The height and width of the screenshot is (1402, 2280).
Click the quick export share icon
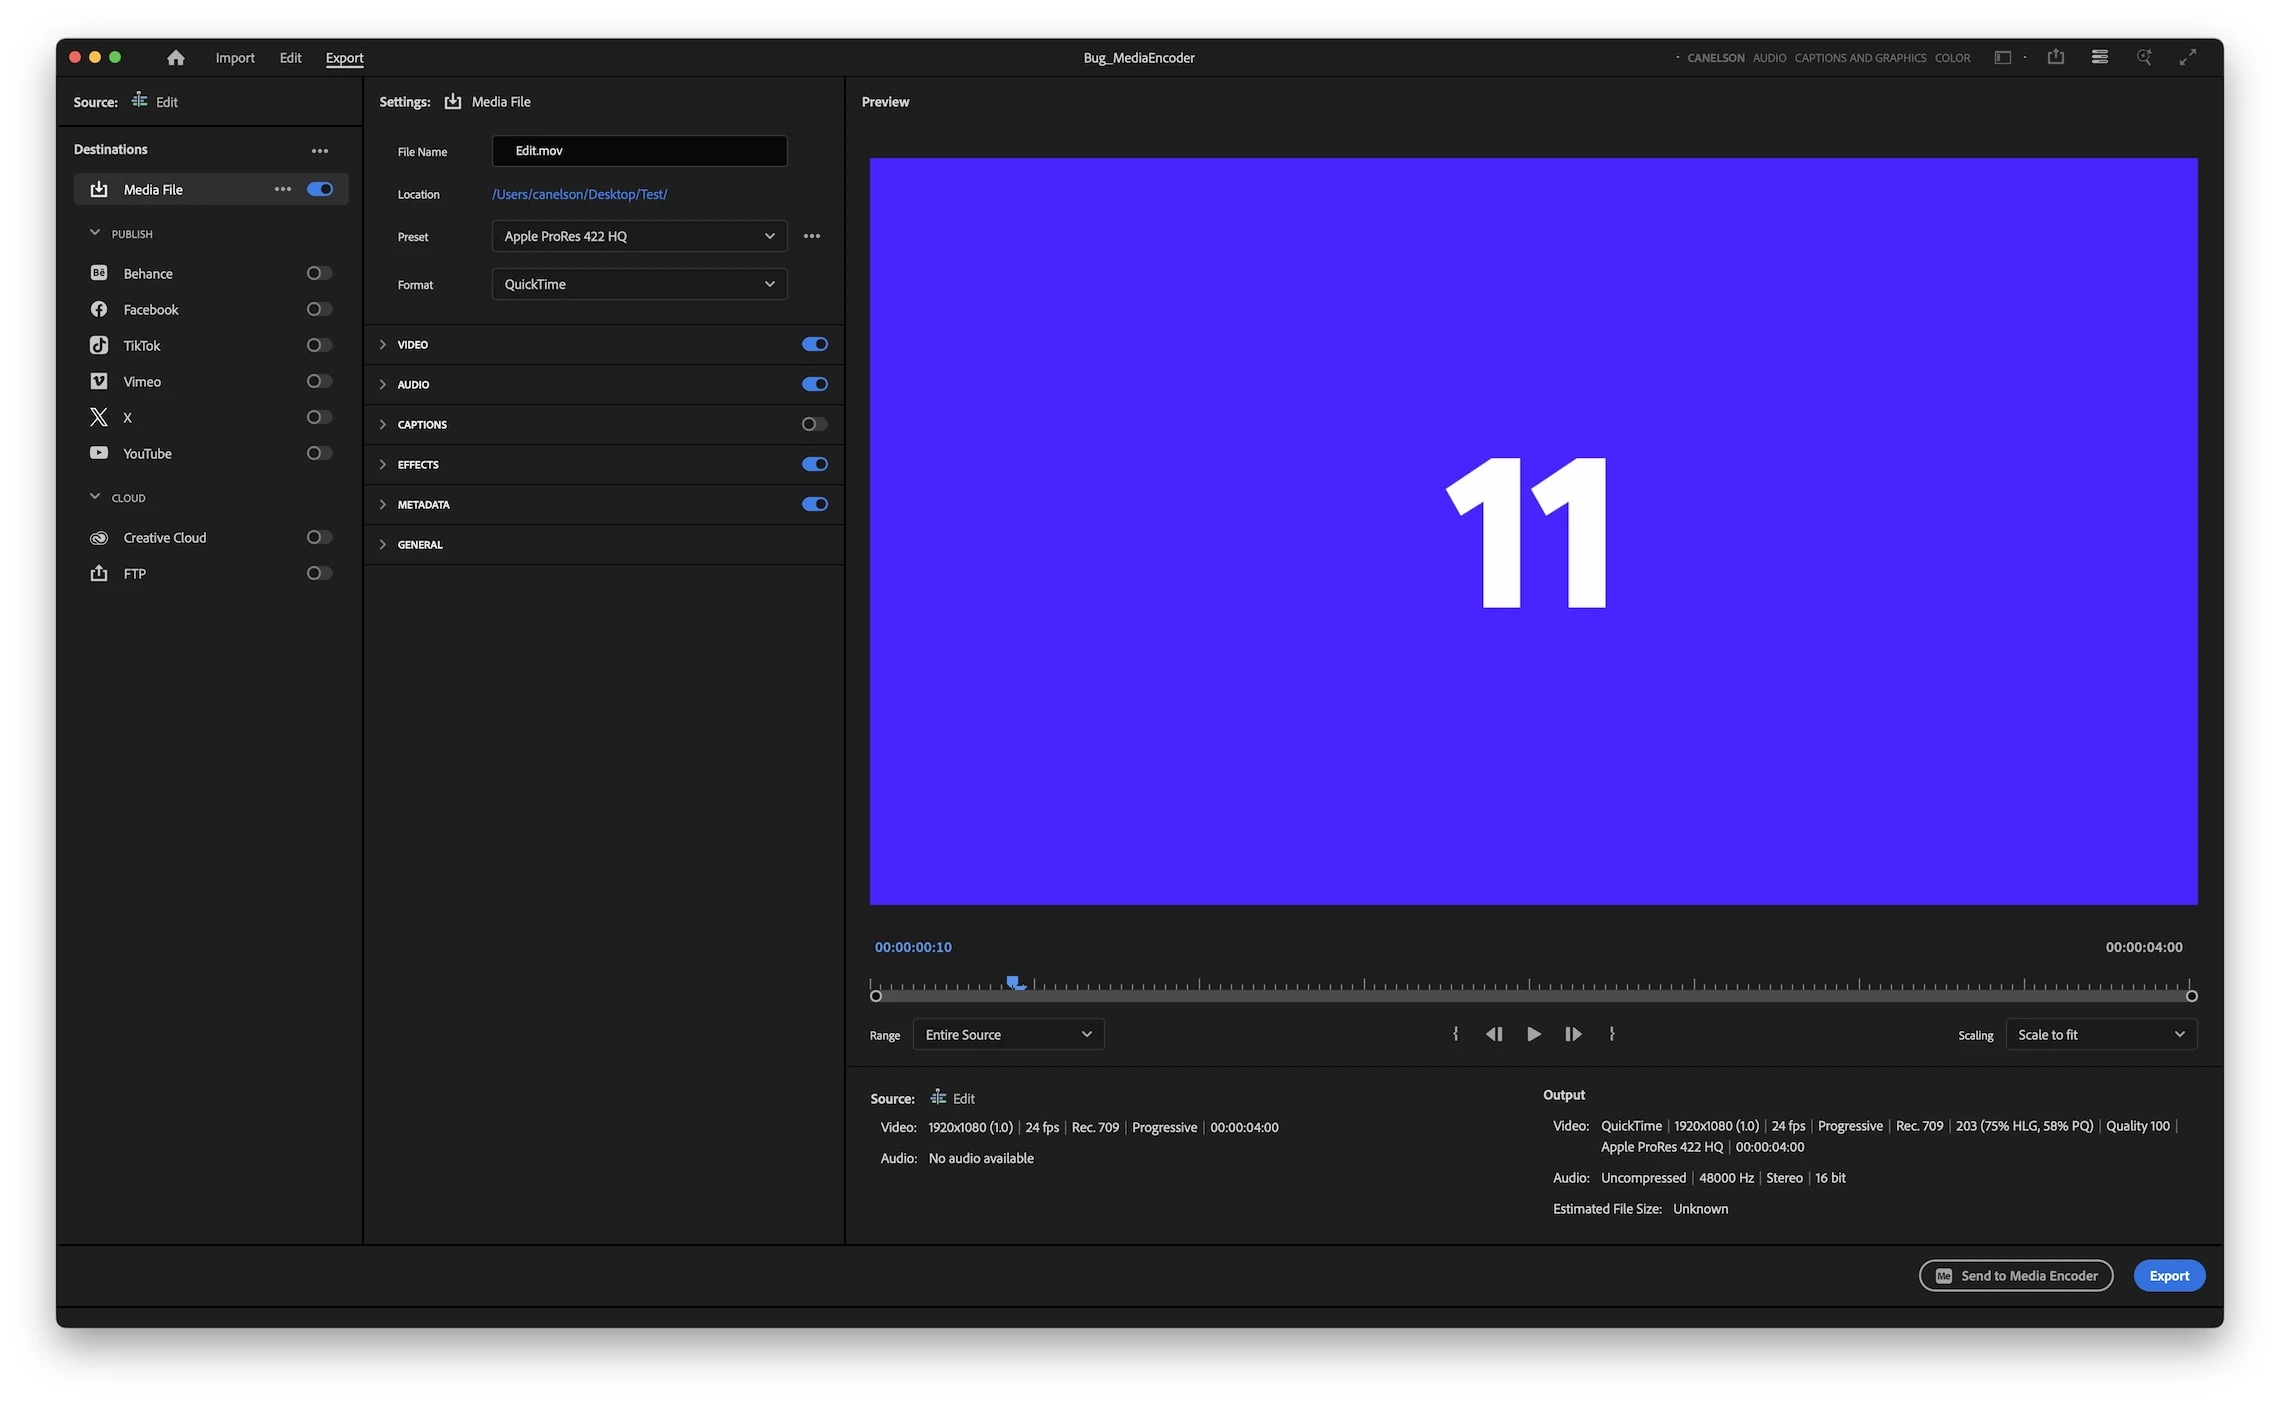point(2055,57)
